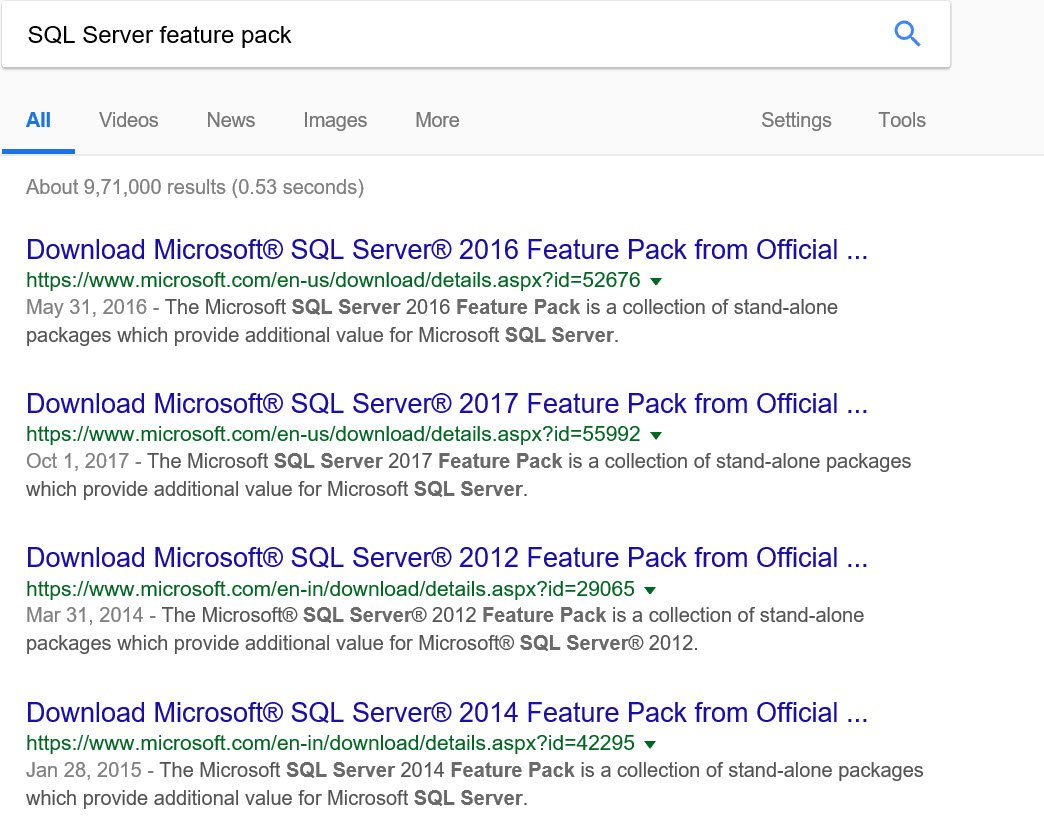Click the green URL ending id=29065
This screenshot has width=1044, height=837.
(x=330, y=589)
